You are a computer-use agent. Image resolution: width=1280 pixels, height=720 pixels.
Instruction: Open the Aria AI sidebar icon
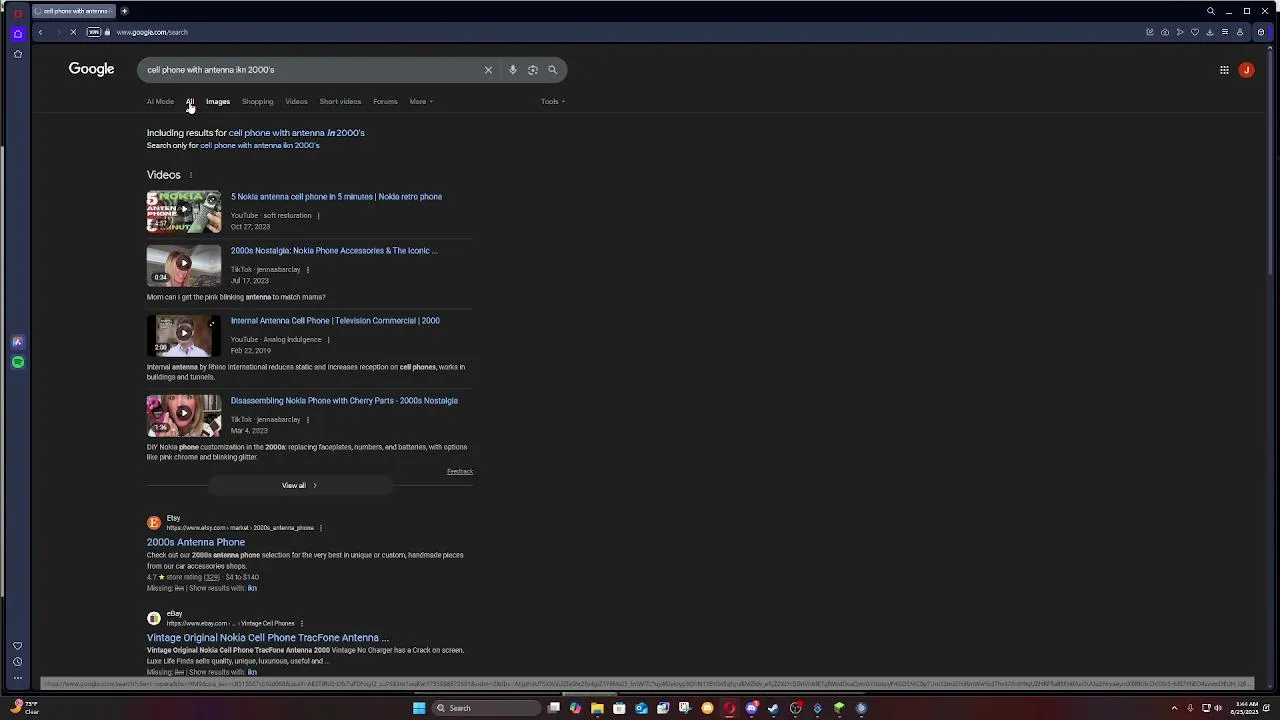coord(17,342)
